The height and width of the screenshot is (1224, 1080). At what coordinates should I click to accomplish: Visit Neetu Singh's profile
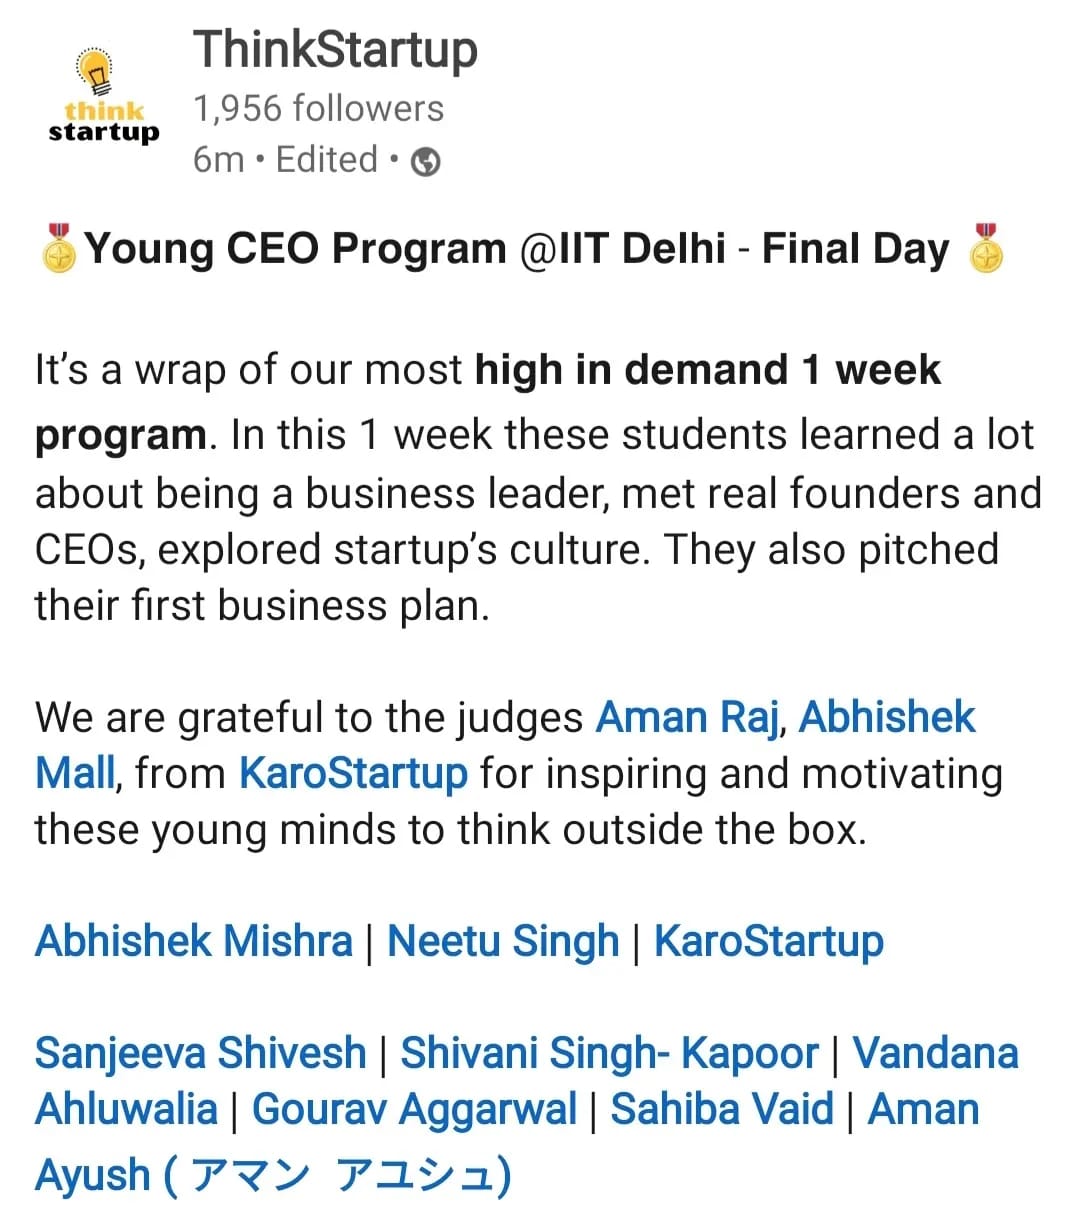point(503,941)
